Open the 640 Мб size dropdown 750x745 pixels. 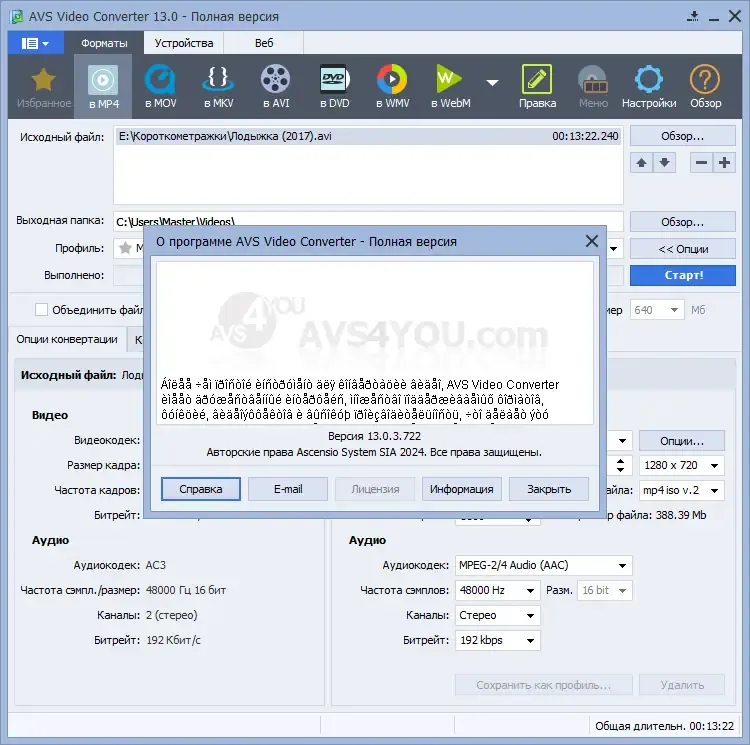pyautogui.click(x=657, y=310)
